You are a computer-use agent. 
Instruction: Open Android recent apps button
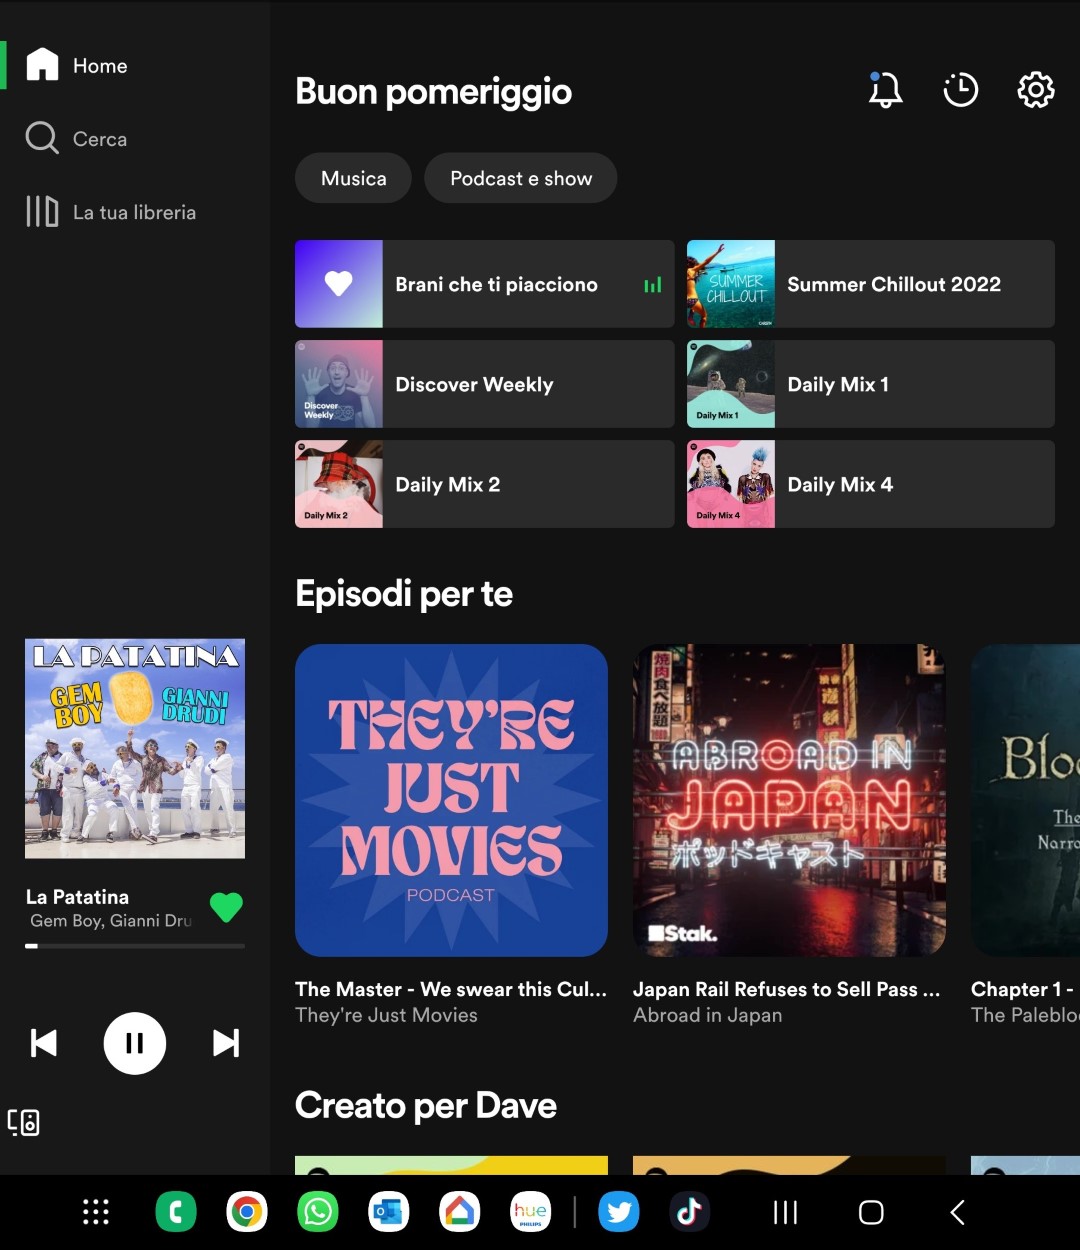[x=786, y=1213]
